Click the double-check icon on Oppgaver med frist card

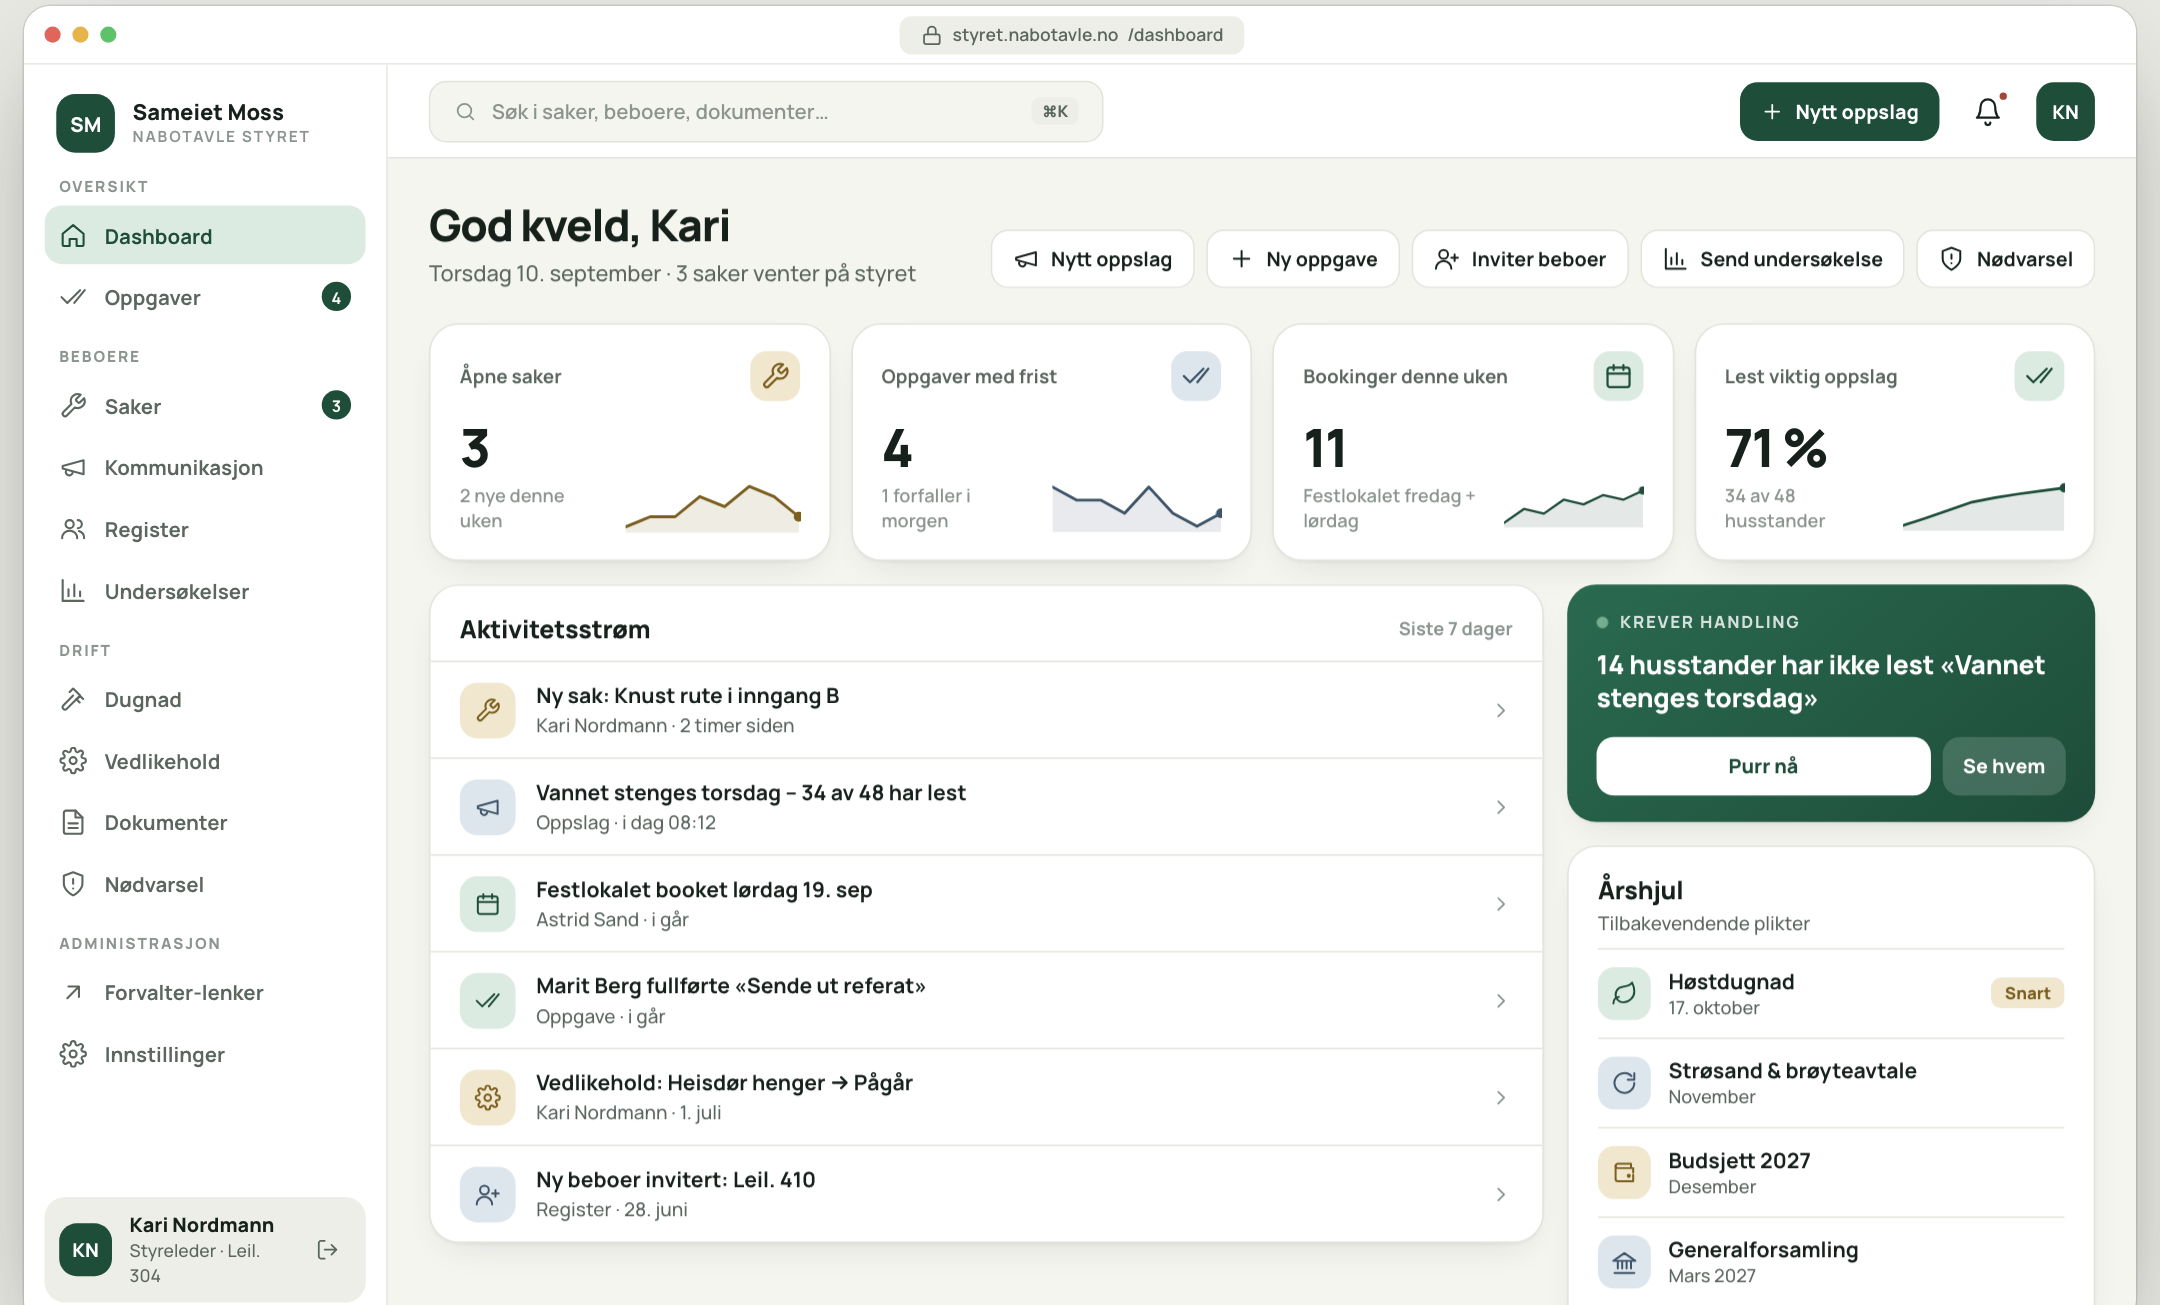(1196, 376)
